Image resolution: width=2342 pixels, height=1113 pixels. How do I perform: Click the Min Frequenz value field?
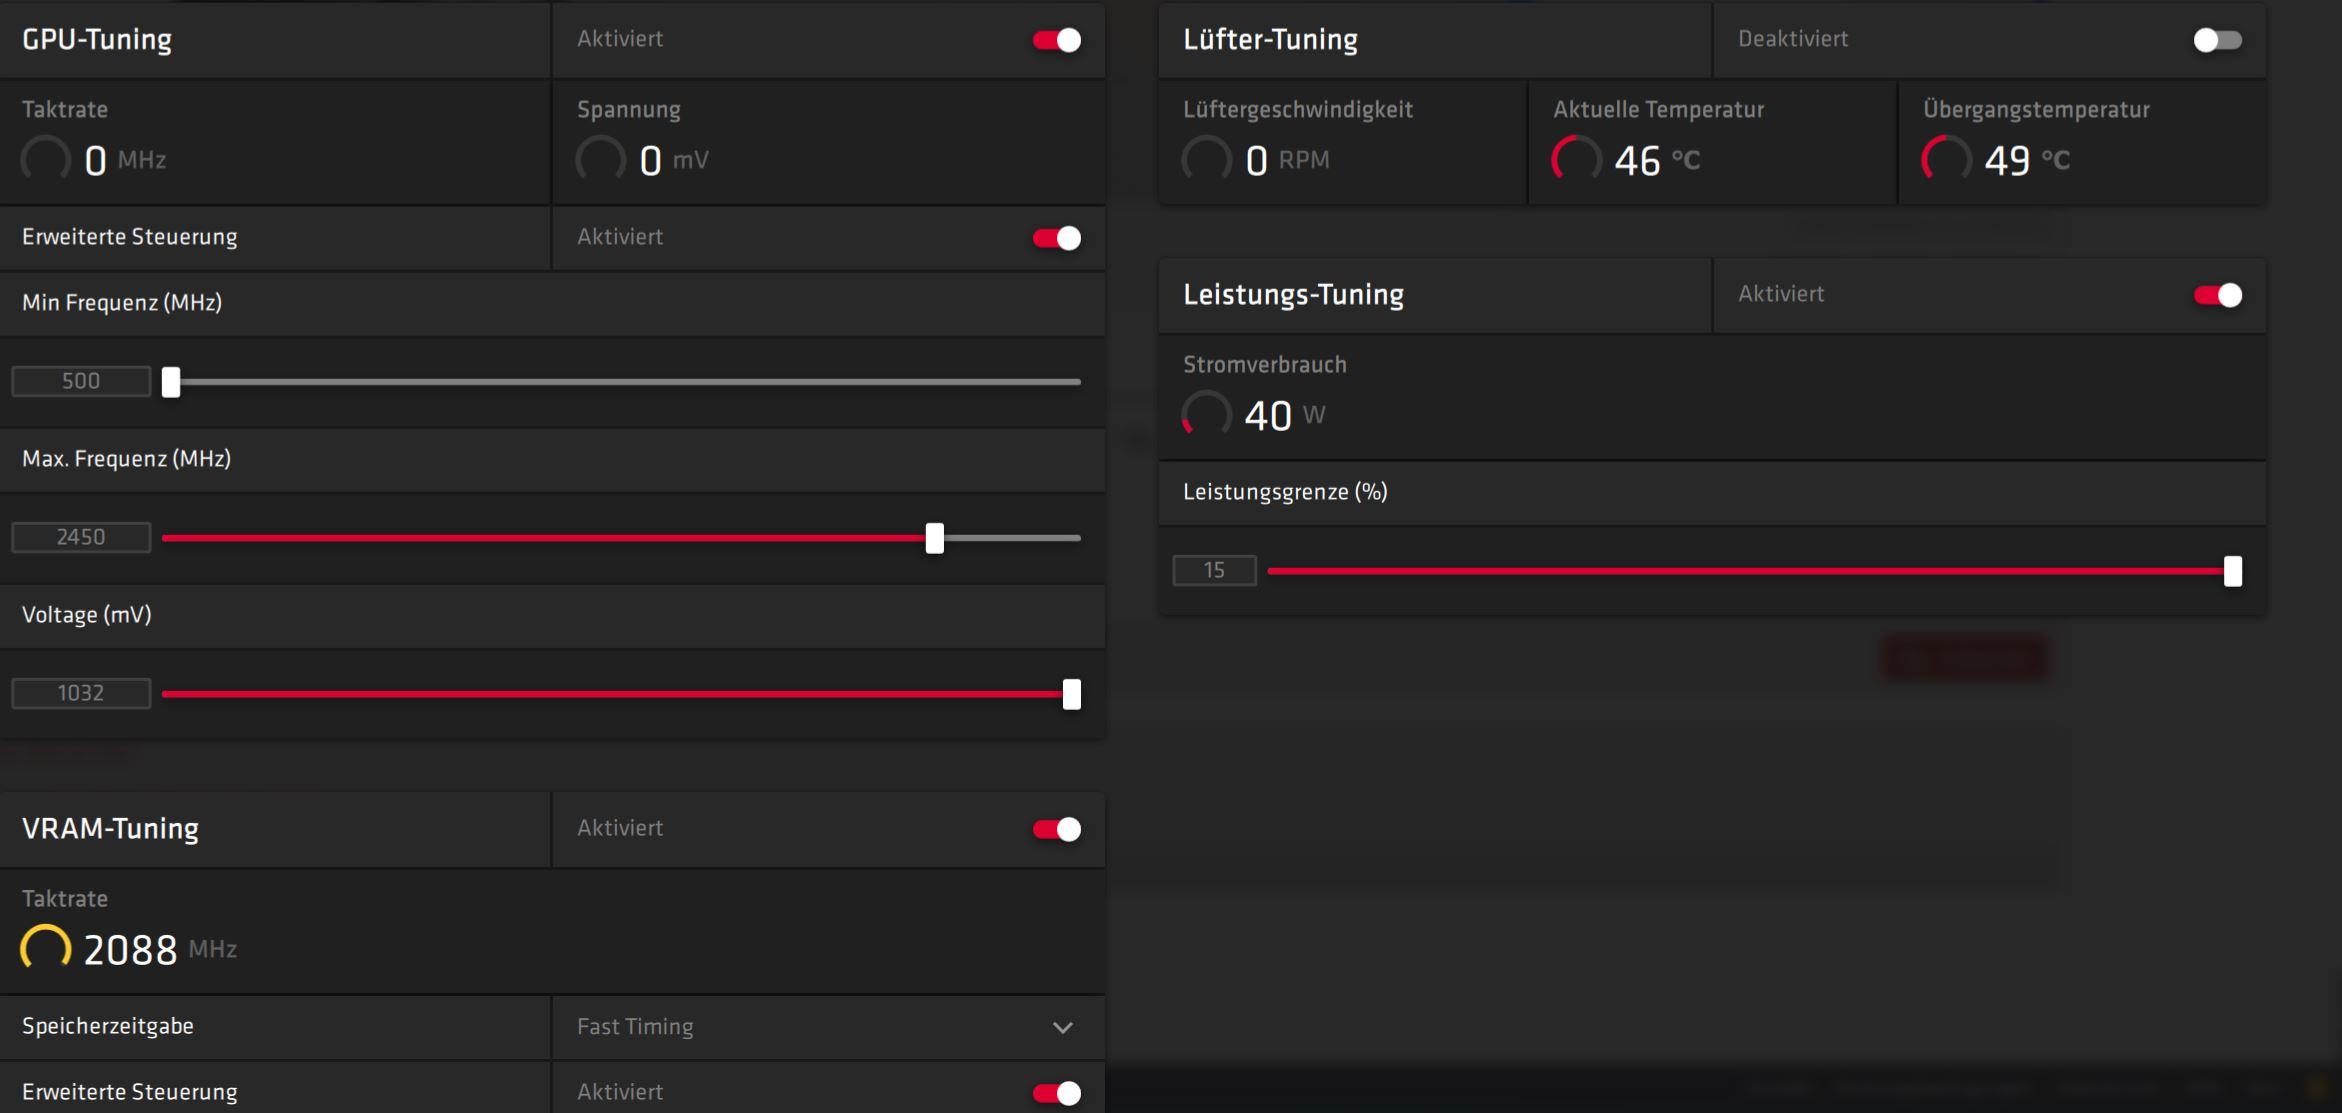pyautogui.click(x=81, y=381)
